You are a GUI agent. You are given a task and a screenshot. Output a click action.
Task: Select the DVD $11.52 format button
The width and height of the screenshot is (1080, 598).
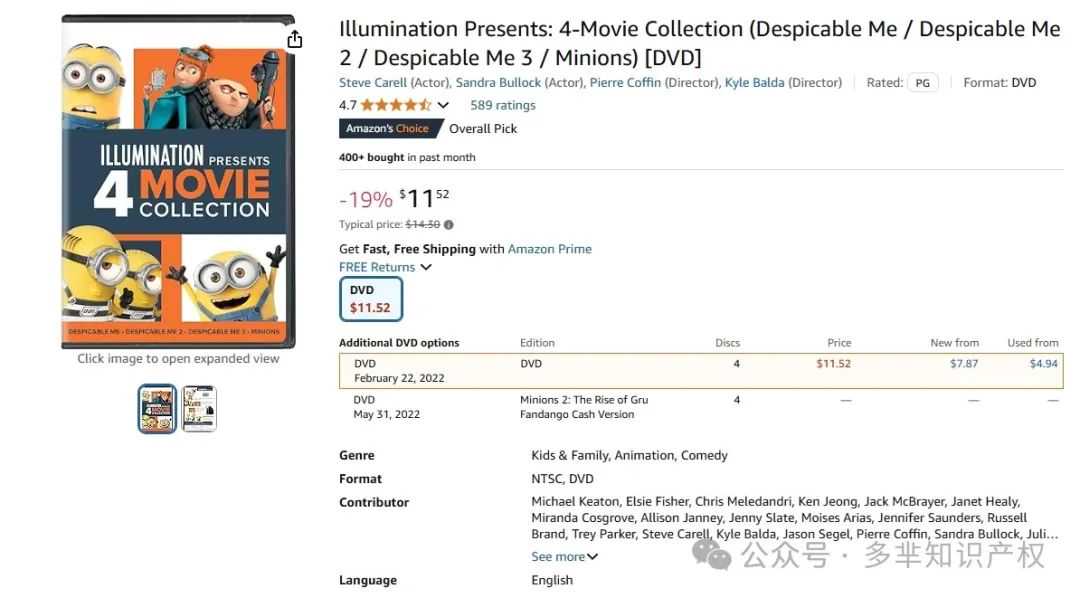point(371,299)
